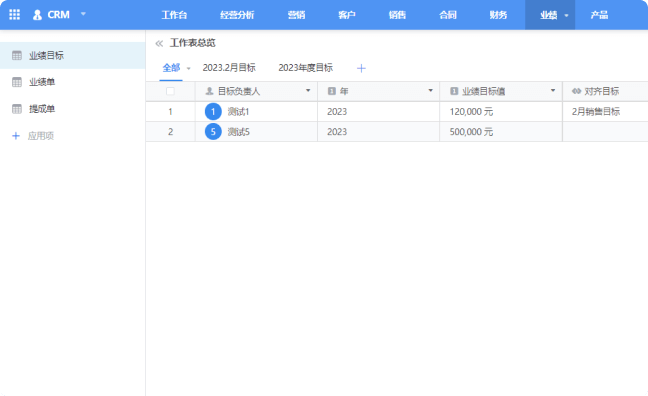Add a new 应用项

point(40,136)
